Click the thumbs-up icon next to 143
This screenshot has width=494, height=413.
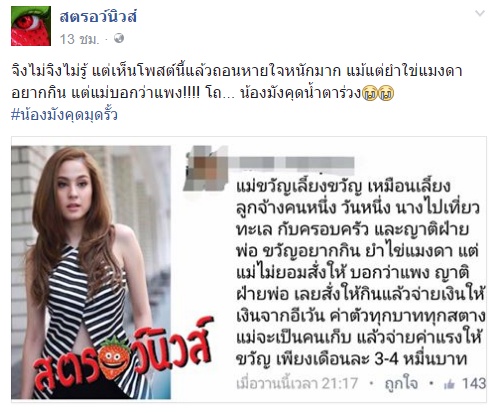449,384
